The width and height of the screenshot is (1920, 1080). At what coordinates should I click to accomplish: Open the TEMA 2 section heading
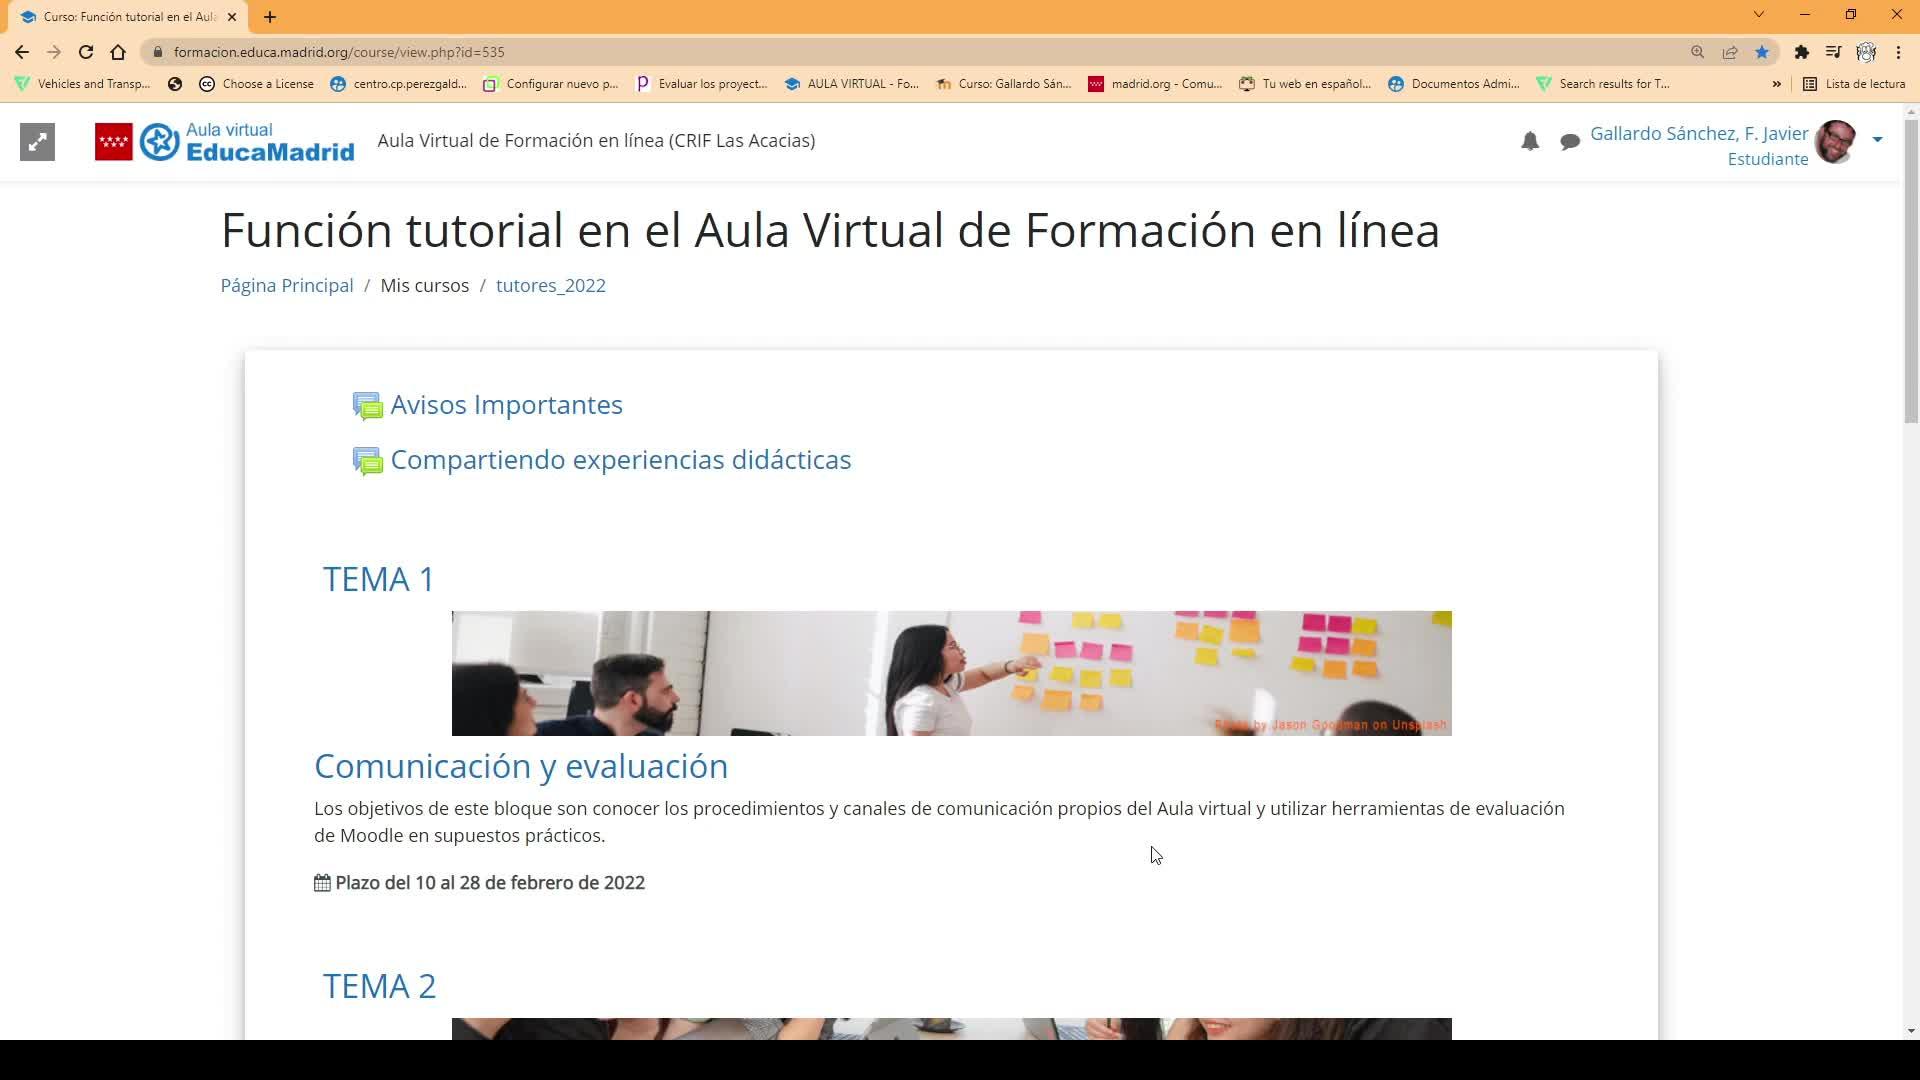pos(379,986)
